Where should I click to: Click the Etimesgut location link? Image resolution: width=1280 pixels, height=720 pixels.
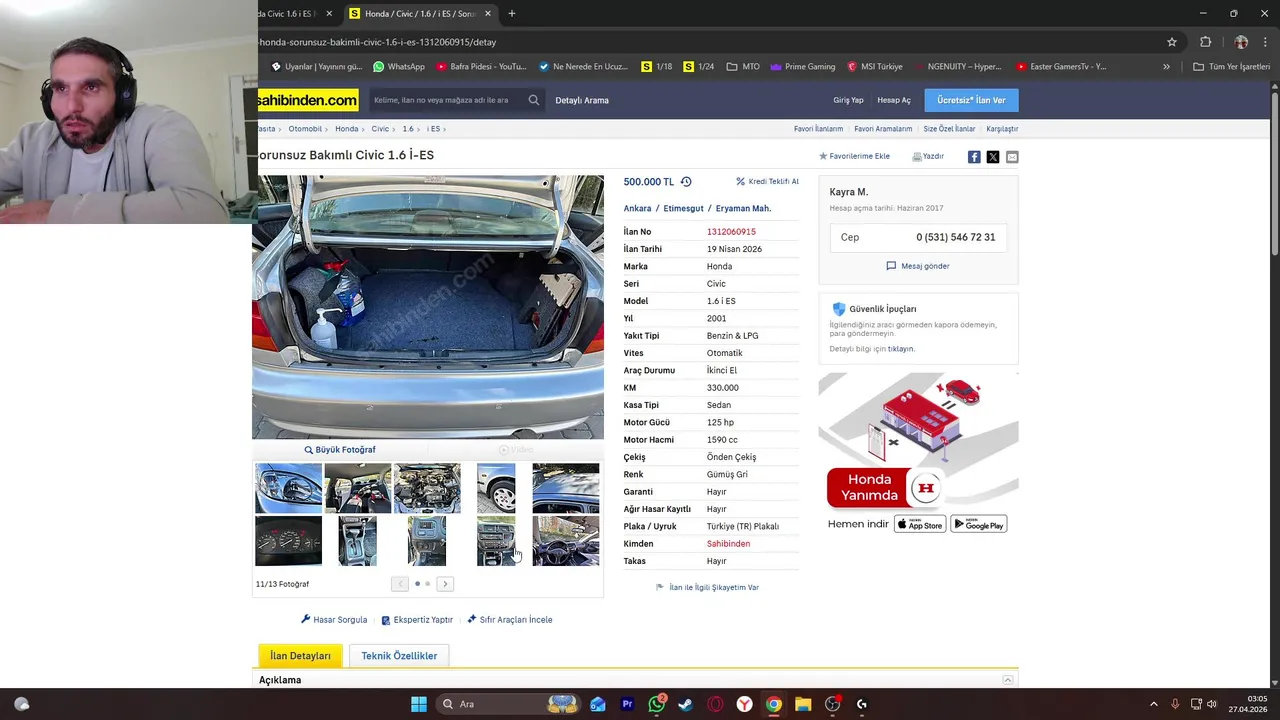(685, 209)
